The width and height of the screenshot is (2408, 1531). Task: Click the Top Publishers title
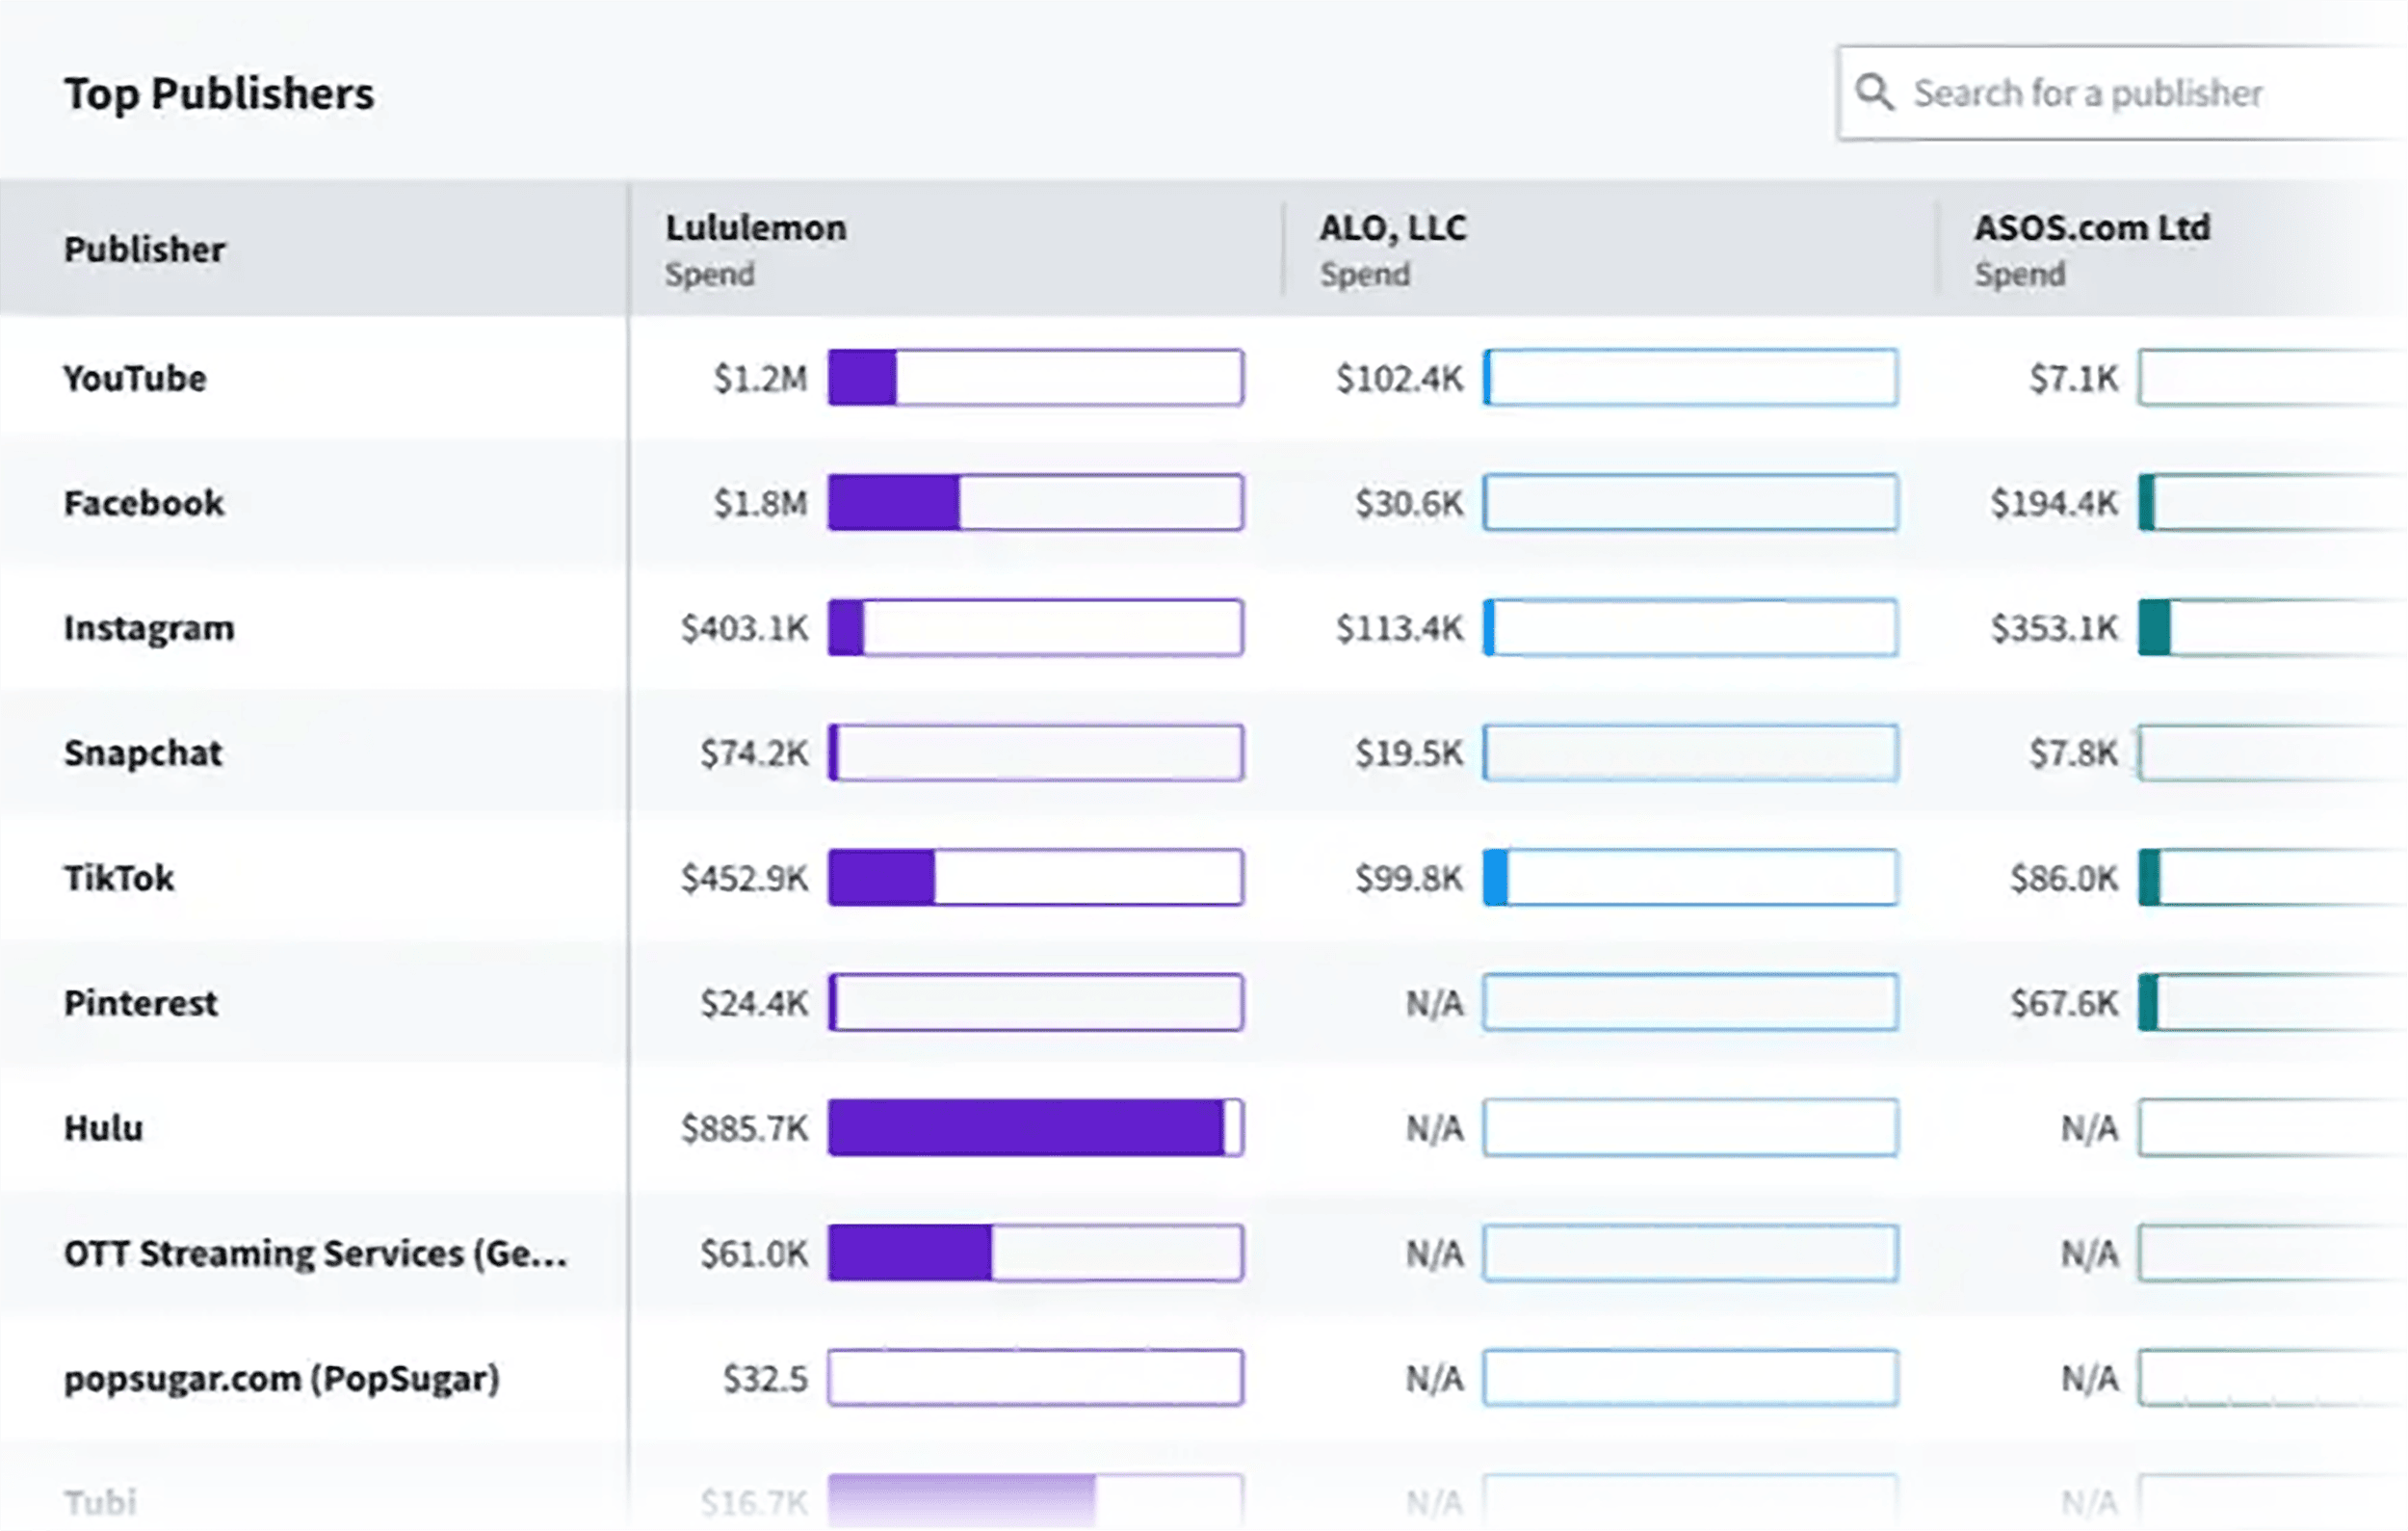tap(221, 93)
